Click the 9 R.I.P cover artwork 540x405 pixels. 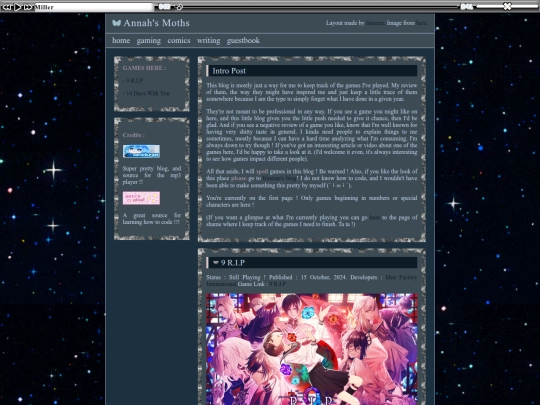point(312,349)
